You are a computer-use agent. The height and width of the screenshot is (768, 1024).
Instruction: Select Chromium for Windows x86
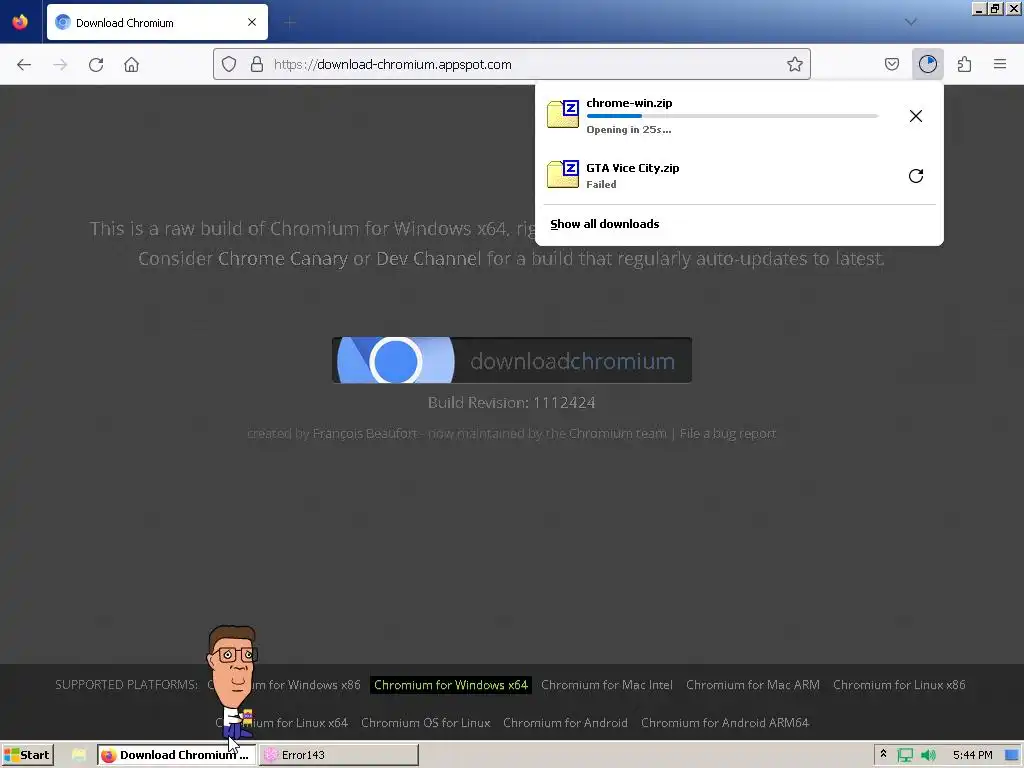coord(284,685)
